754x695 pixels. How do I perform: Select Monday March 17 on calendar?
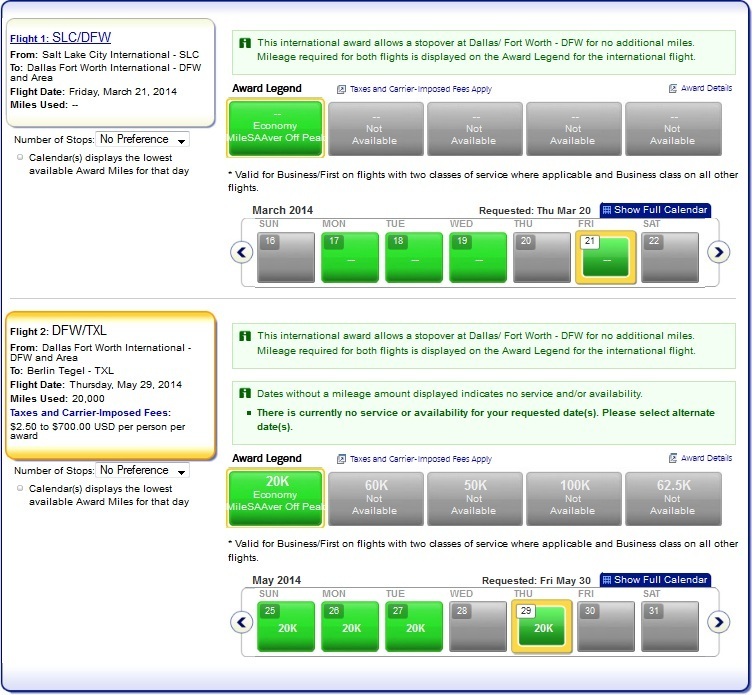[x=350, y=257]
